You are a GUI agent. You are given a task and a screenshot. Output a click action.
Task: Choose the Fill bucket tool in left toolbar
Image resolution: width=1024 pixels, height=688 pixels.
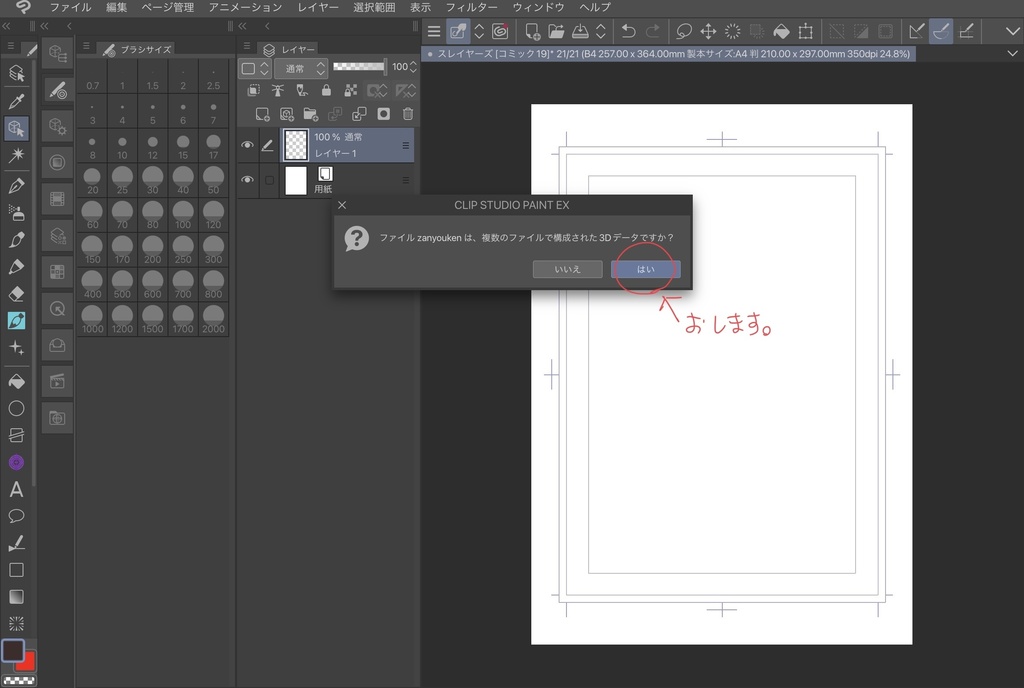click(x=16, y=381)
